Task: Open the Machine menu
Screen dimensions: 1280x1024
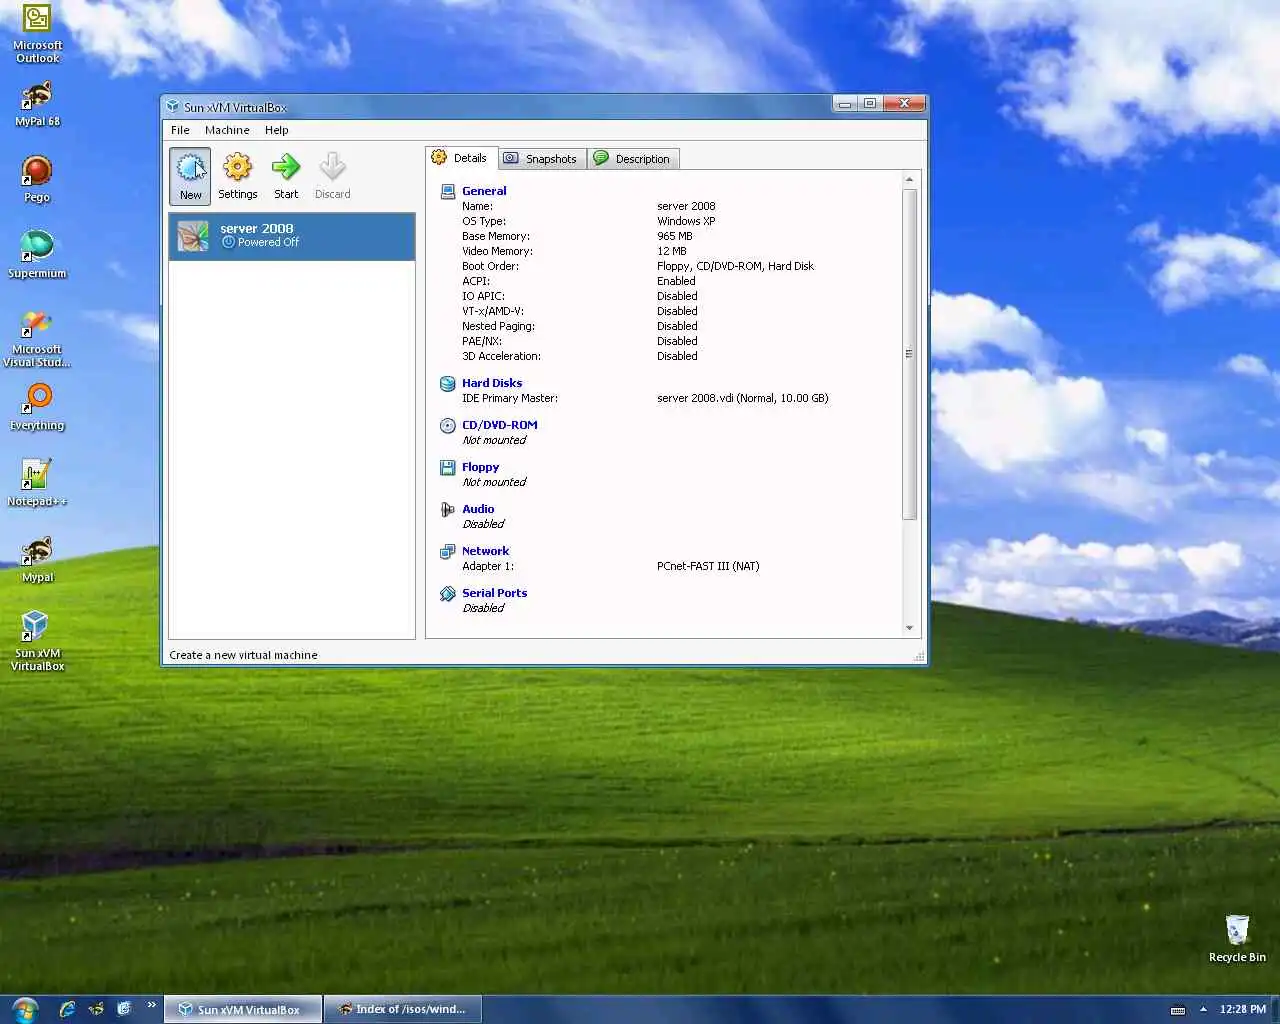Action: 227,130
